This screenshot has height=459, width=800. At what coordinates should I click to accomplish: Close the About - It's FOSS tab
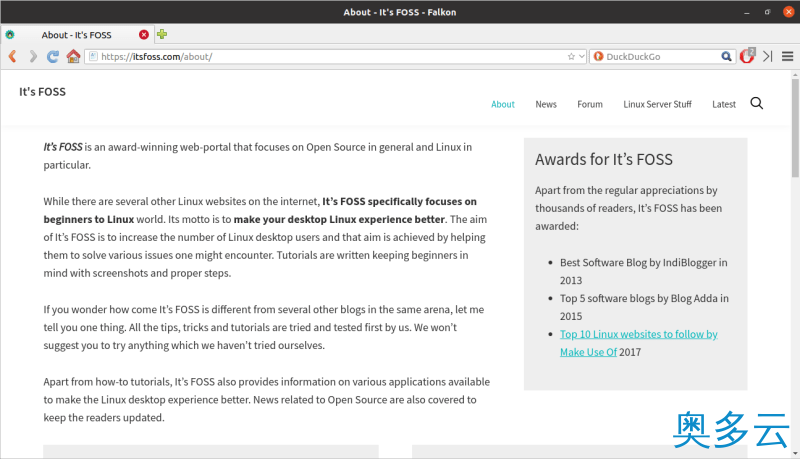[x=144, y=34]
